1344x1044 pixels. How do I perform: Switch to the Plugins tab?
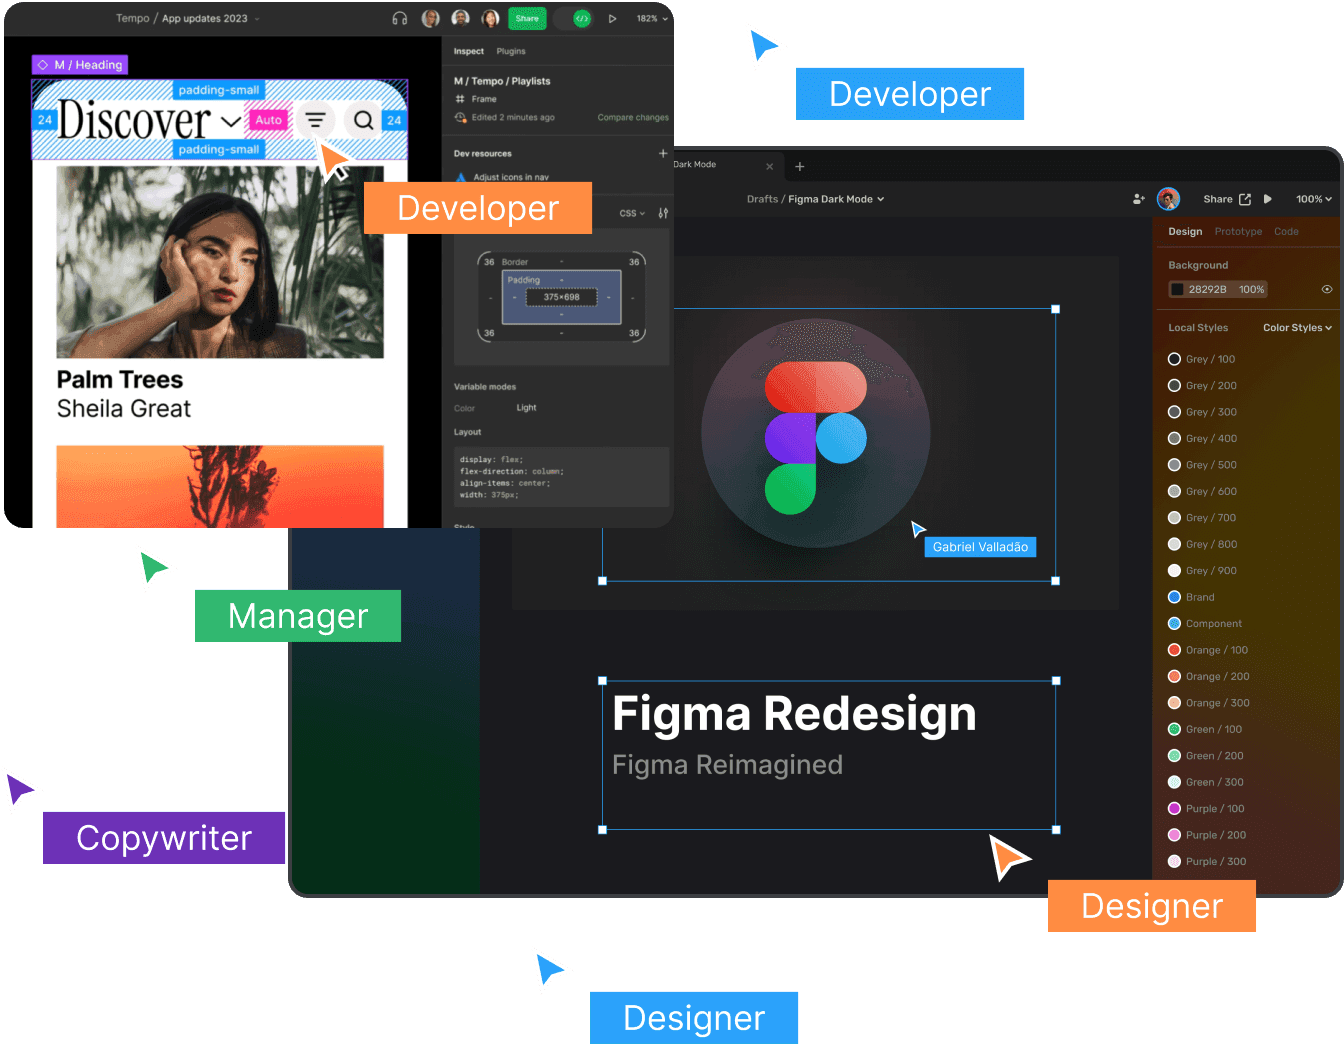click(511, 51)
